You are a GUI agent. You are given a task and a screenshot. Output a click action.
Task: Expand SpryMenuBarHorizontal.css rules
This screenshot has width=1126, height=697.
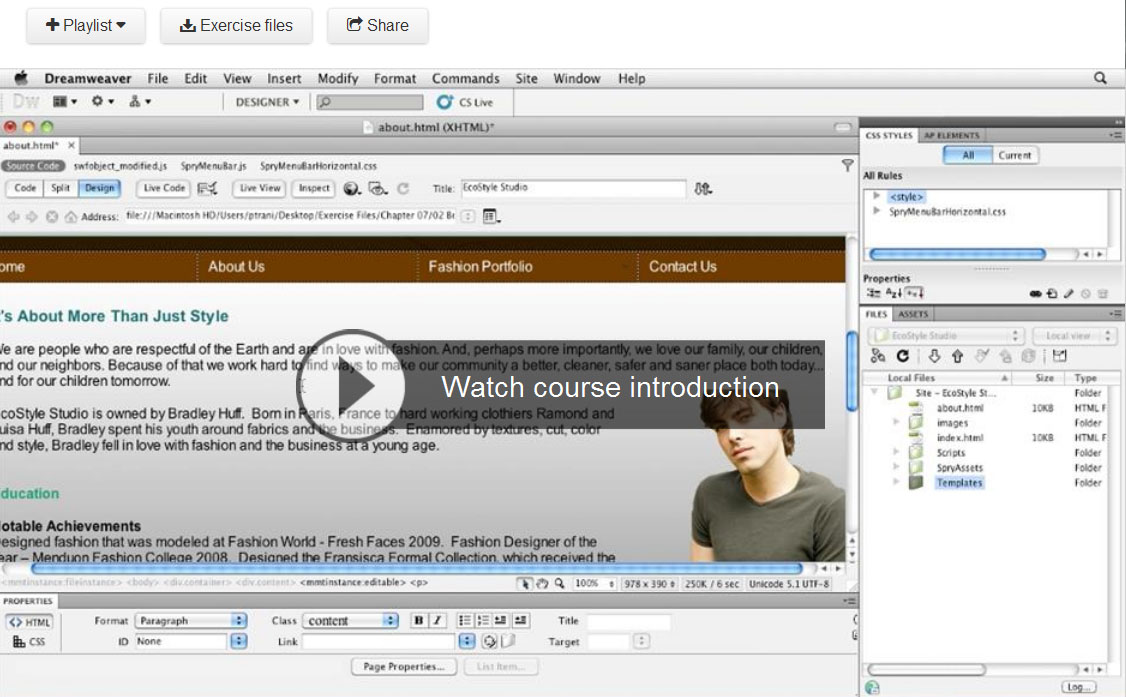pyautogui.click(x=876, y=211)
